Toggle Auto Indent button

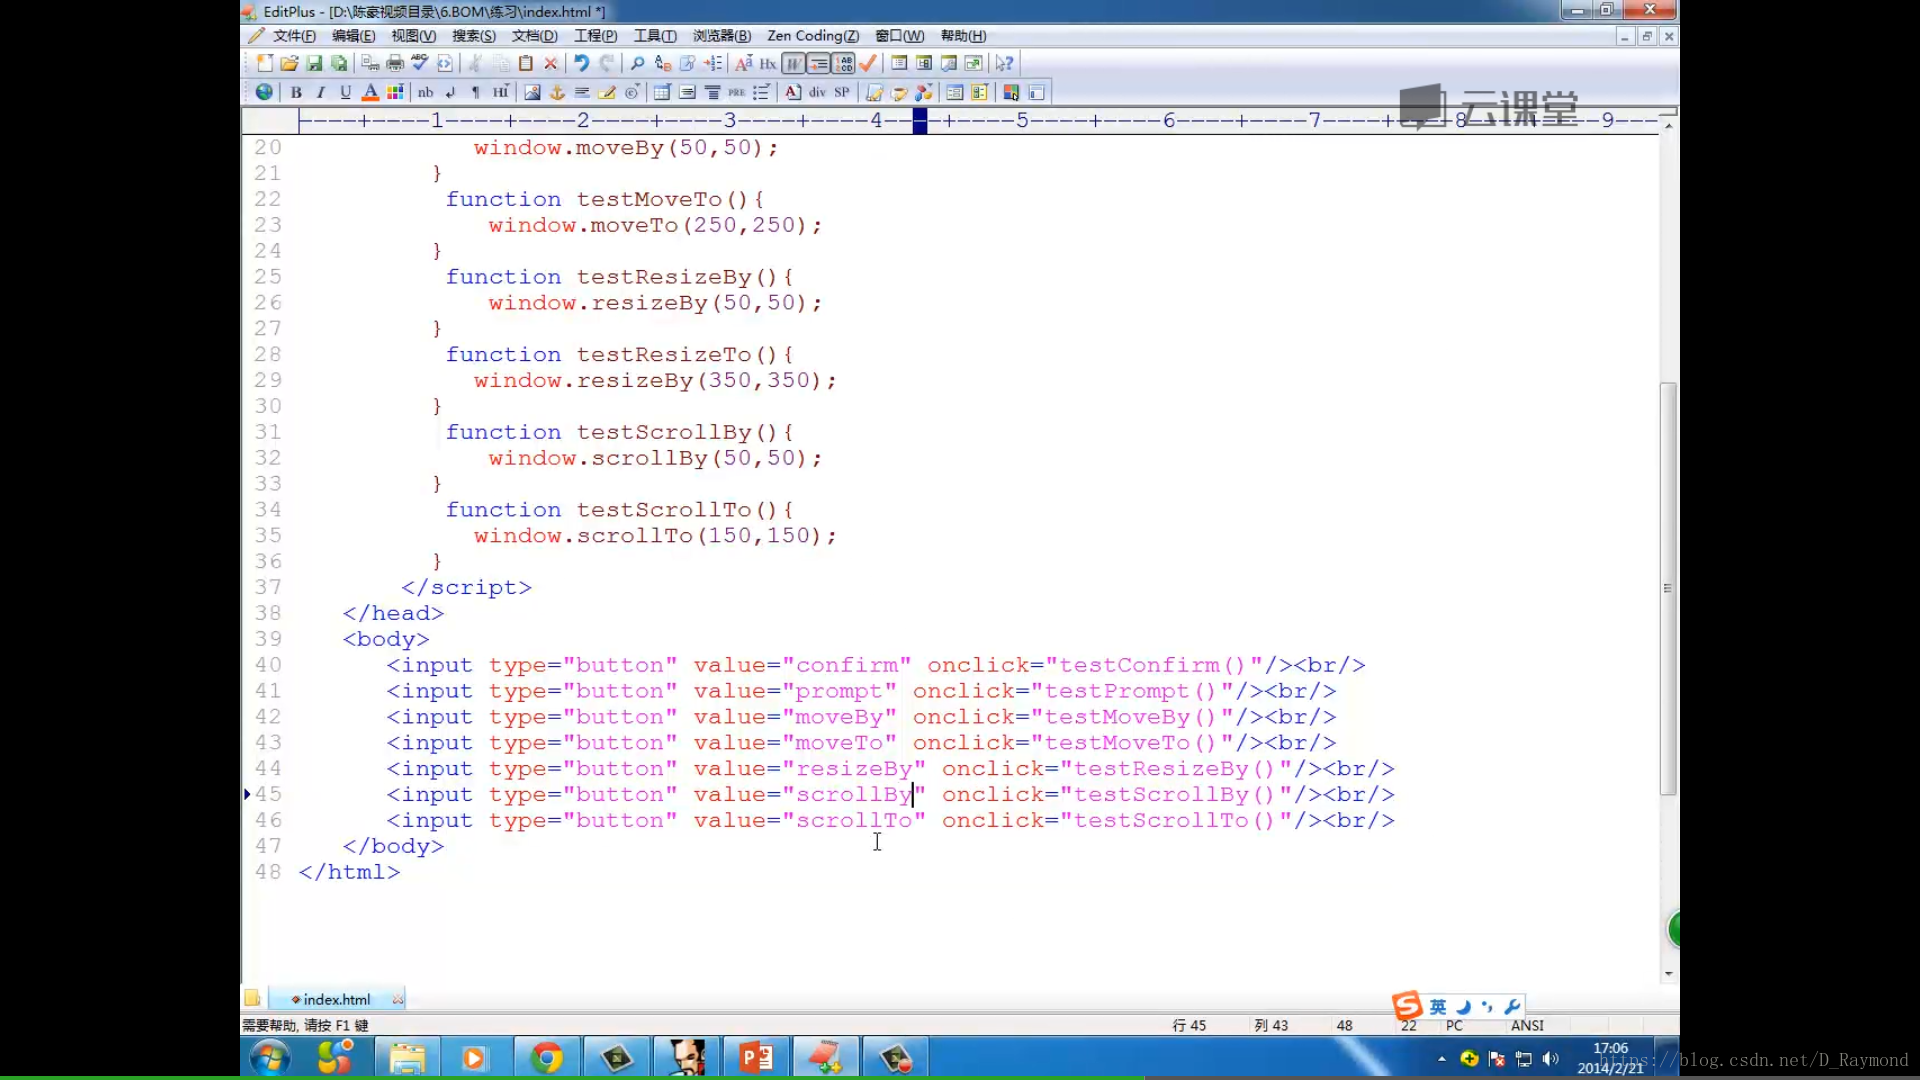819,63
